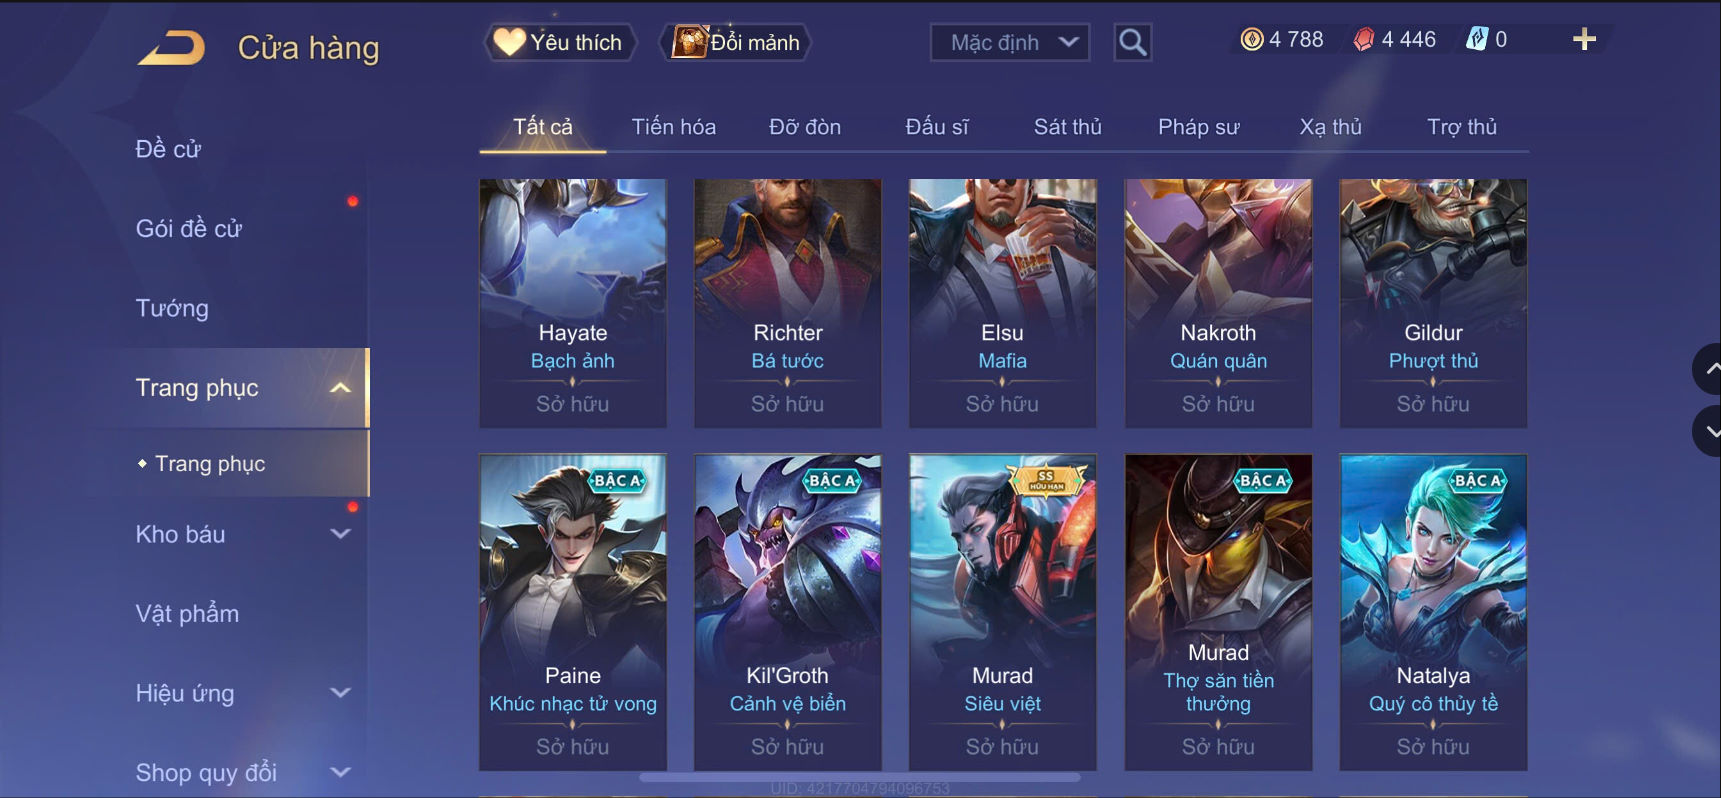Open the Mặc định sort dropdown
Image resolution: width=1721 pixels, height=798 pixels.
tap(1010, 42)
